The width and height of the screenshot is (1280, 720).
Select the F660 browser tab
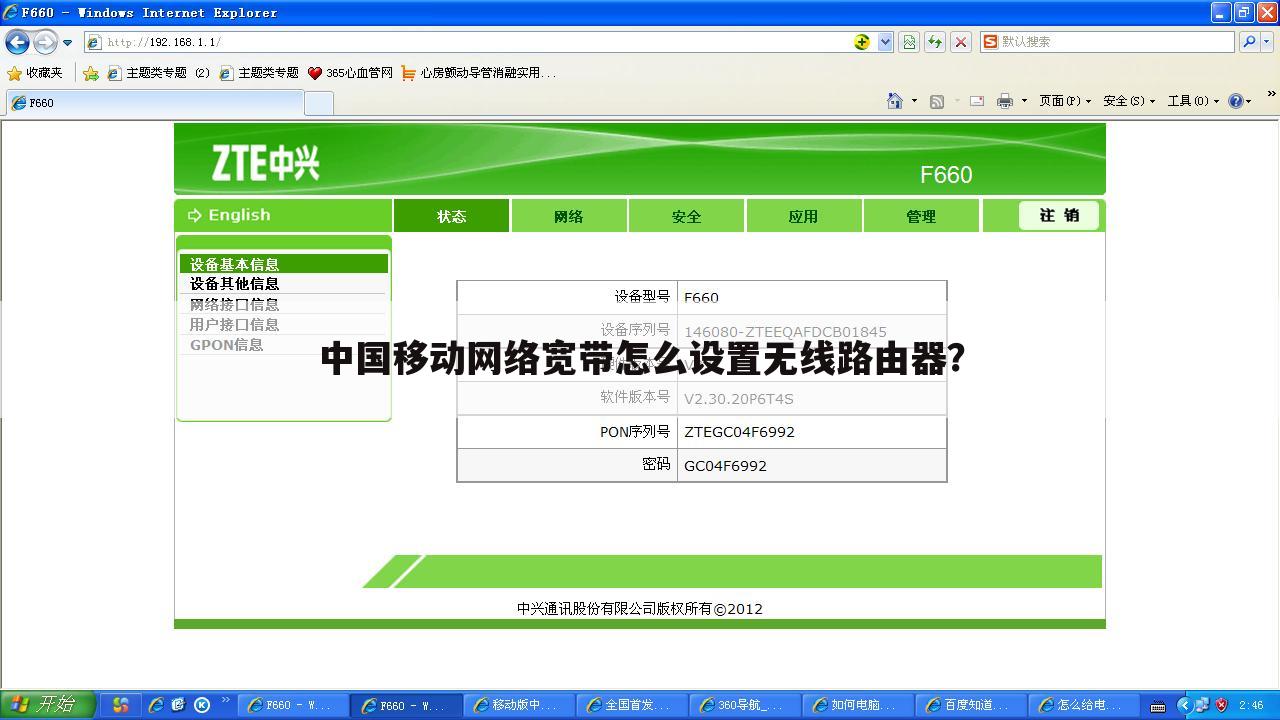point(154,103)
